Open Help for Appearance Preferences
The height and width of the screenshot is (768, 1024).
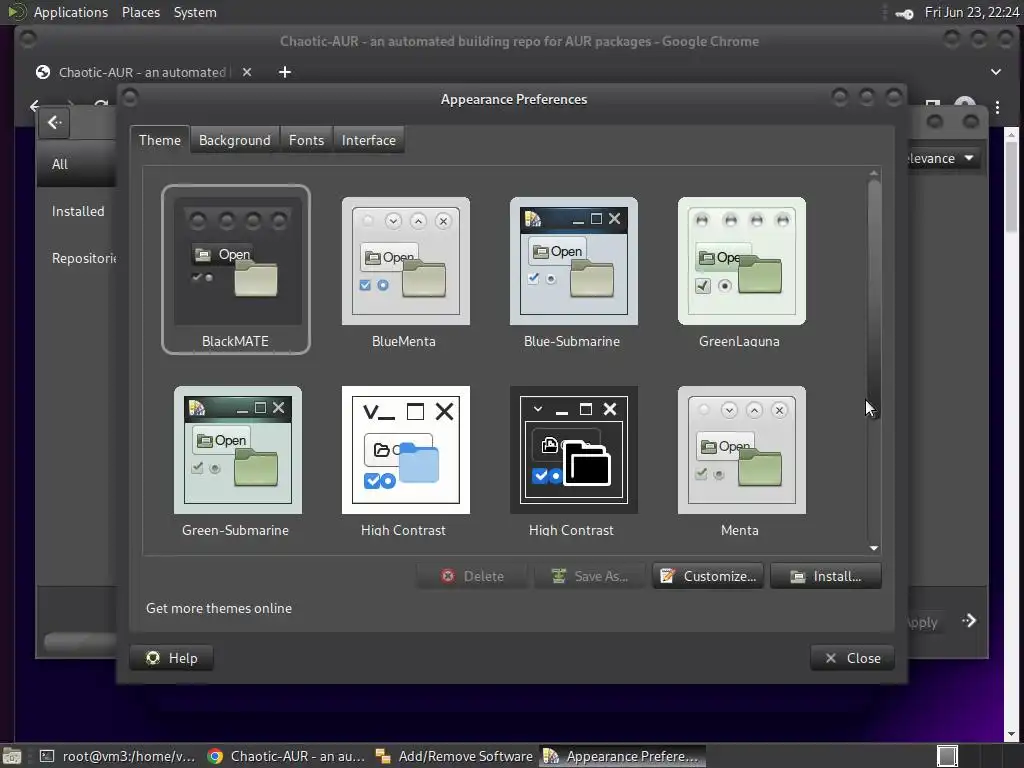(x=171, y=658)
